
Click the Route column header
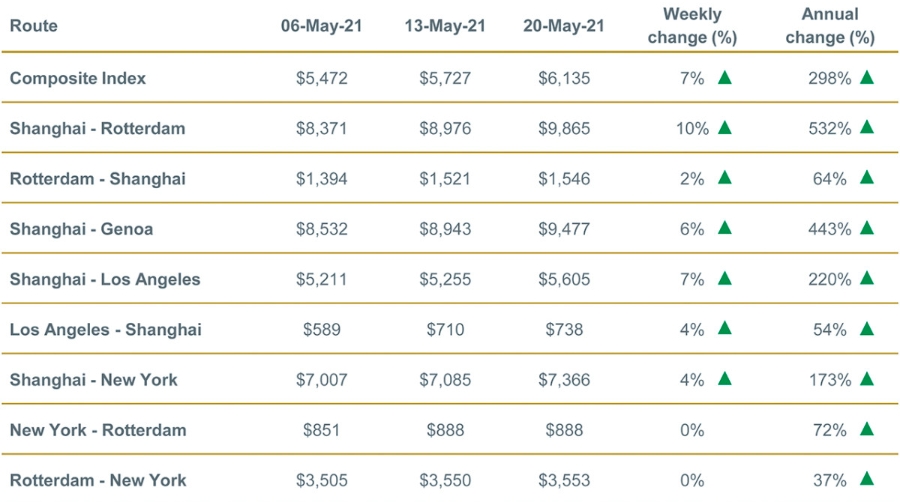(34, 26)
